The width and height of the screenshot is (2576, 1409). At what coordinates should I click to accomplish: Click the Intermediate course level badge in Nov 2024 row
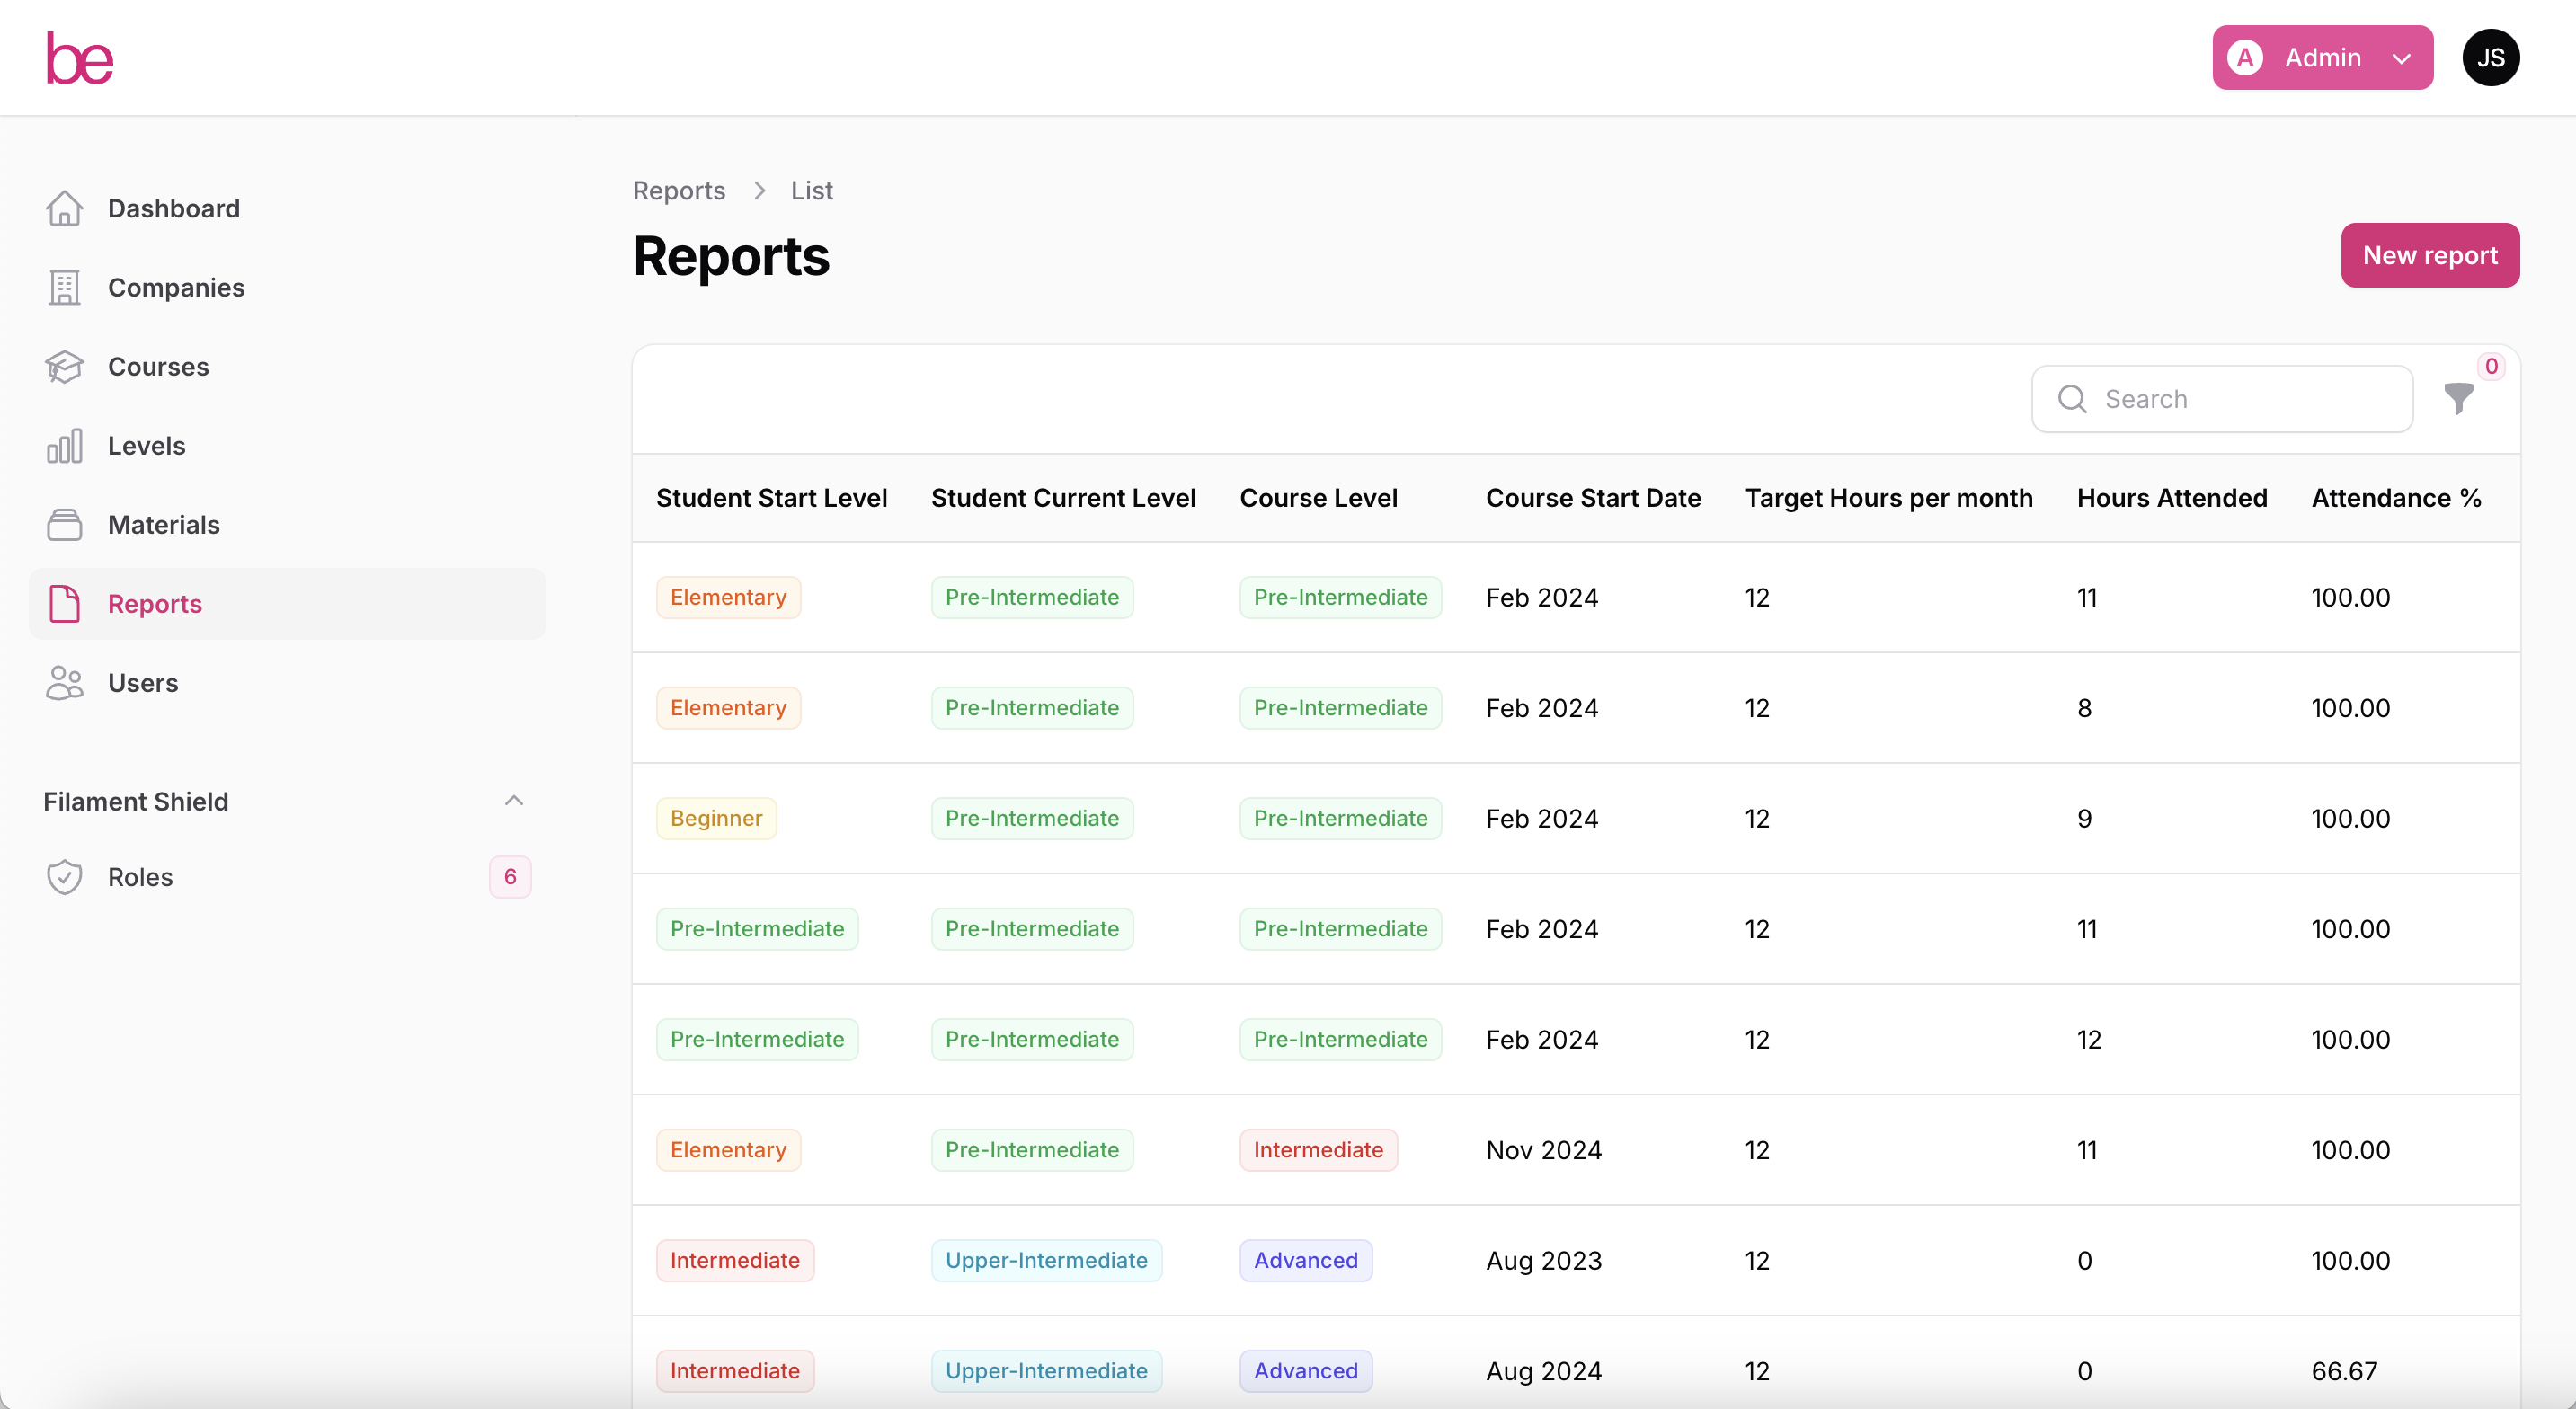point(1317,1149)
